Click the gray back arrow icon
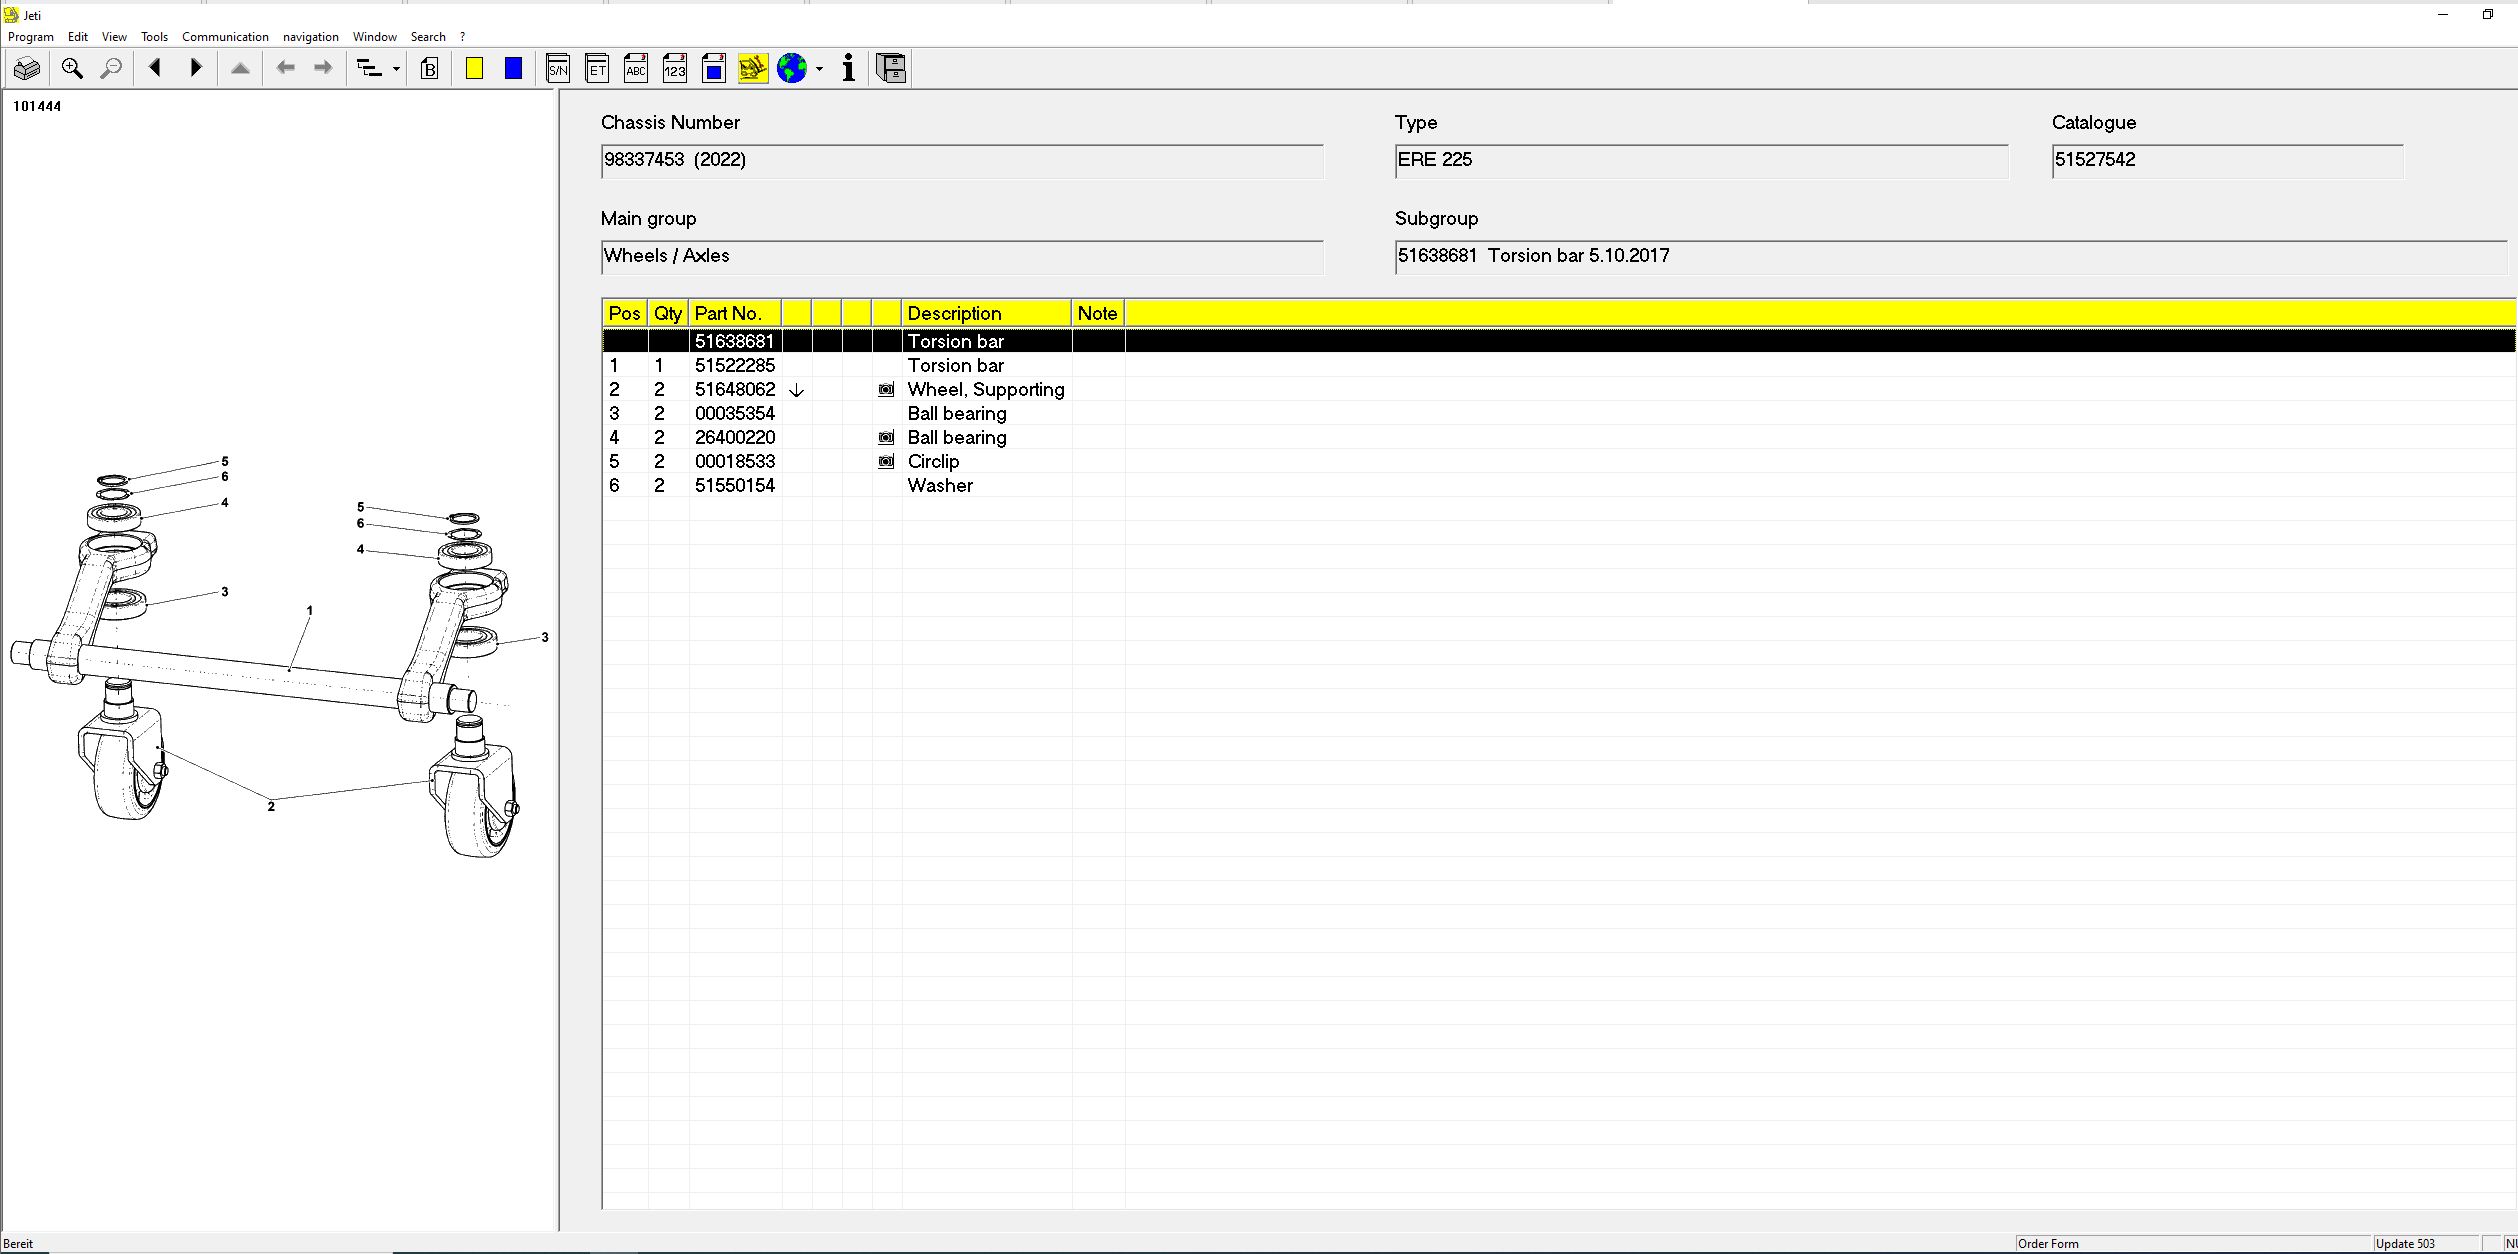The height and width of the screenshot is (1254, 2518). coord(285,68)
